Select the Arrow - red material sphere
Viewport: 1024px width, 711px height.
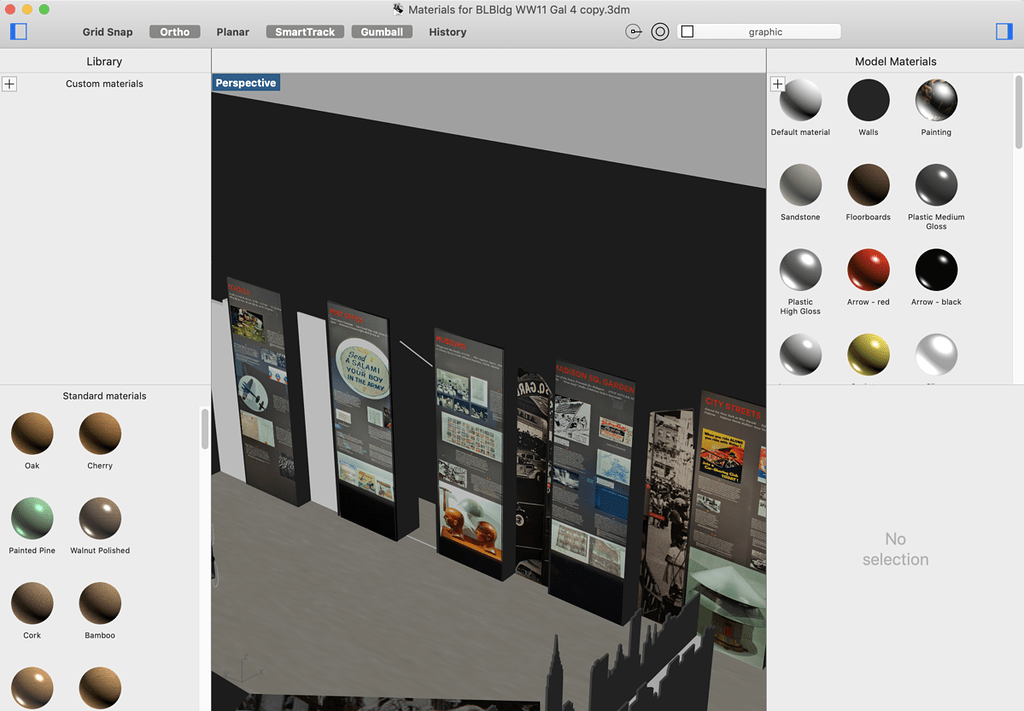coord(868,270)
